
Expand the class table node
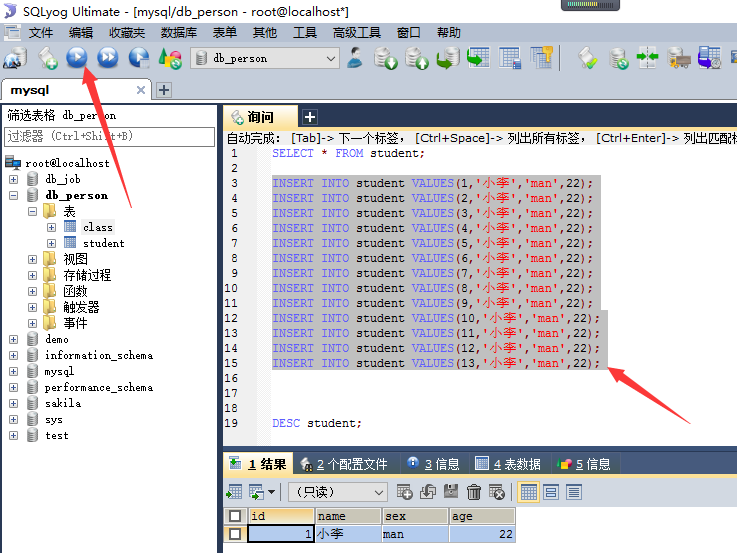click(x=51, y=227)
